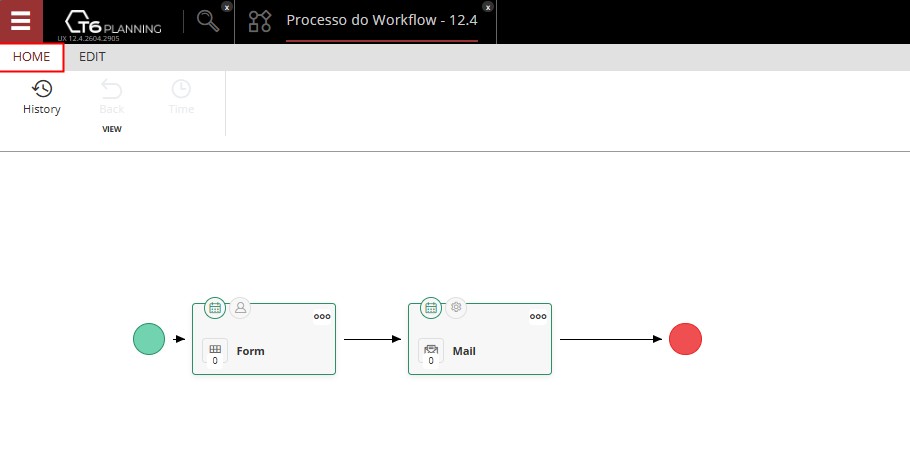Switch to the HOME ribbon tab
This screenshot has height=462, width=910.
(31, 57)
